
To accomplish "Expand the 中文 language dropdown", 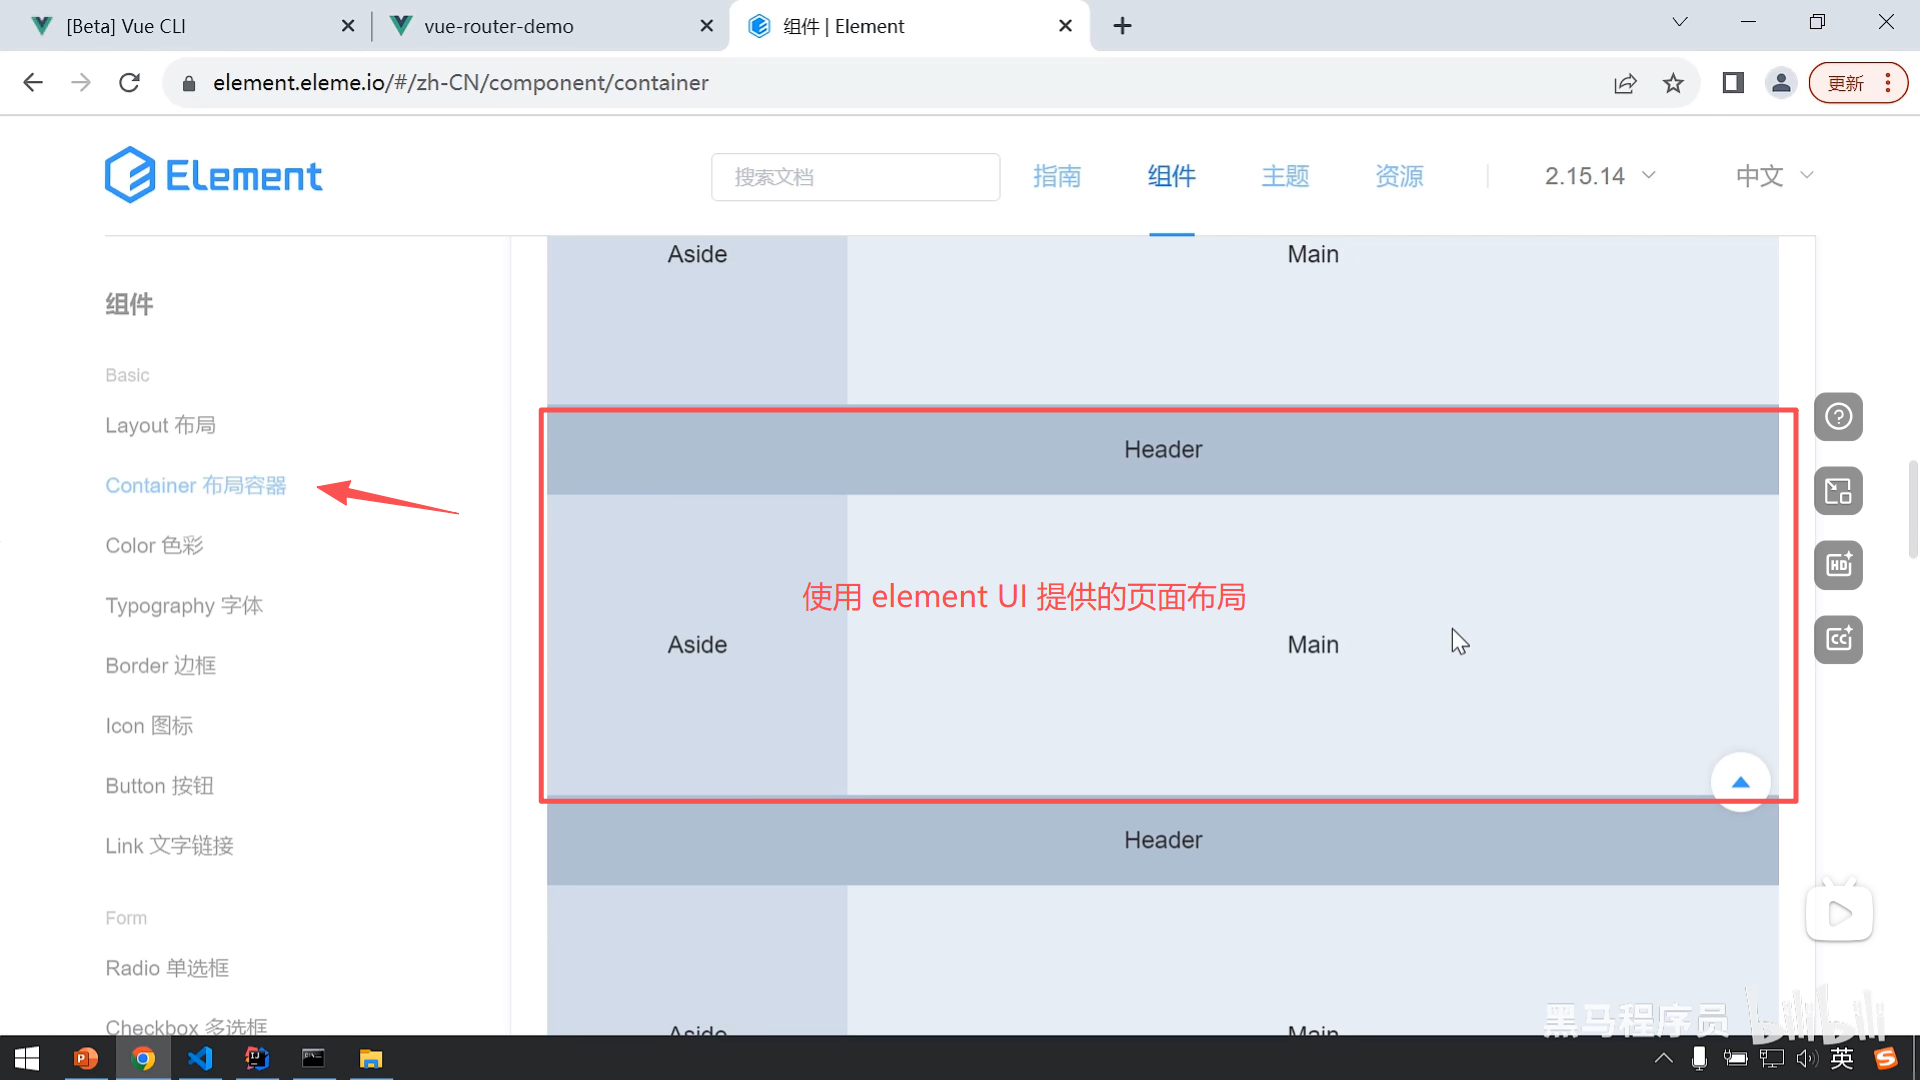I will click(x=1774, y=176).
